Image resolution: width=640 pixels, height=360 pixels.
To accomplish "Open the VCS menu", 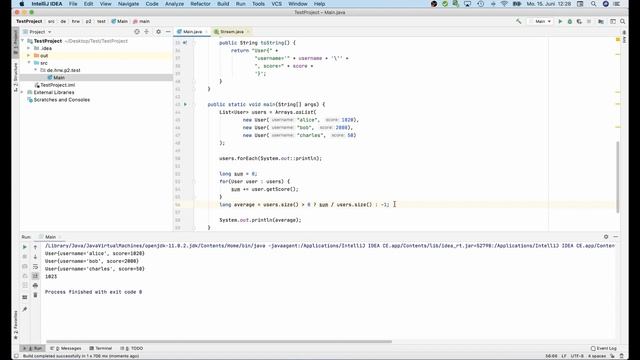I will [x=277, y=4].
